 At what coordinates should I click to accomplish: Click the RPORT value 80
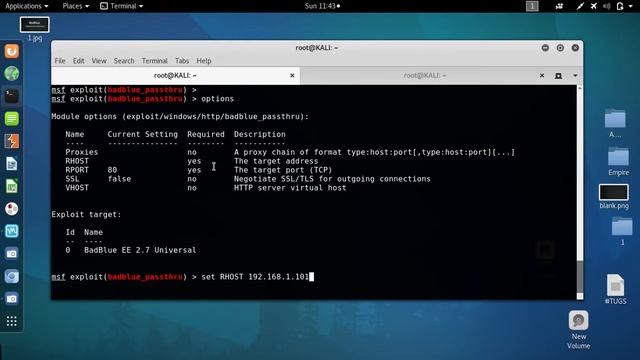point(112,170)
